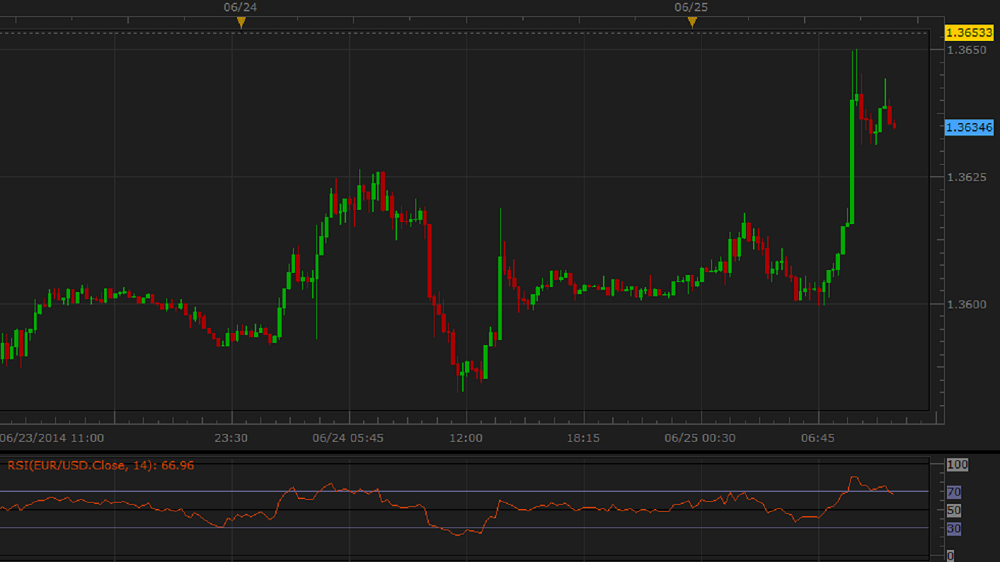The image size is (1000, 562).
Task: Click the 23:30 time axis label
Action: (x=231, y=438)
